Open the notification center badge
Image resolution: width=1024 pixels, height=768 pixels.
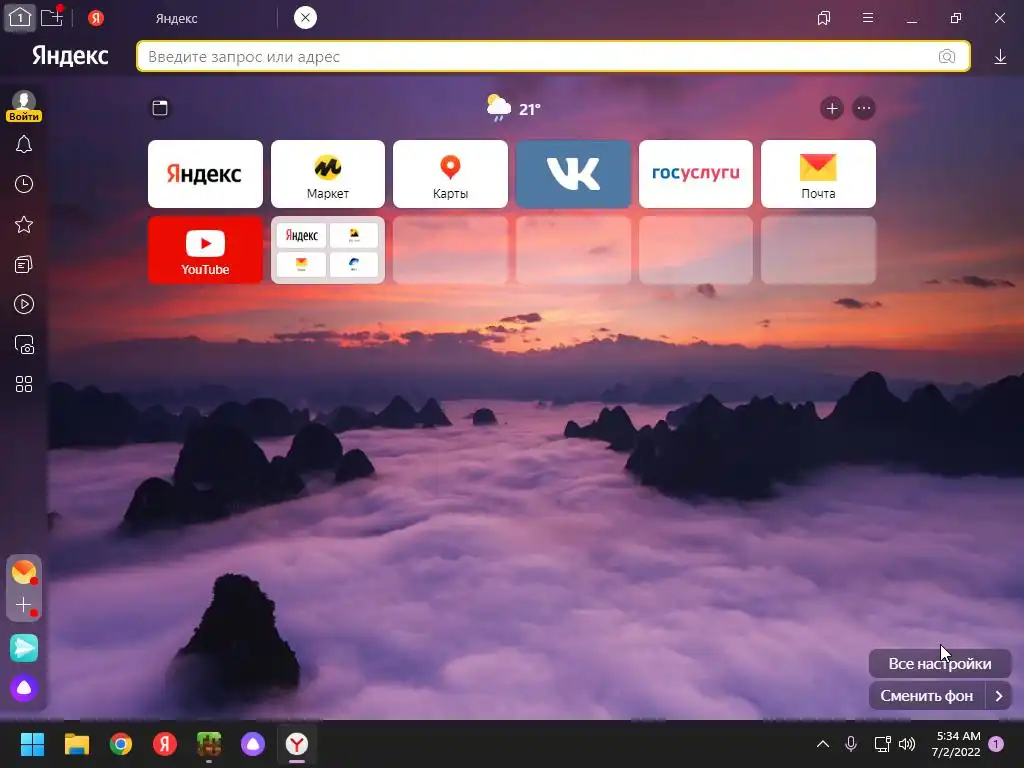click(x=996, y=744)
